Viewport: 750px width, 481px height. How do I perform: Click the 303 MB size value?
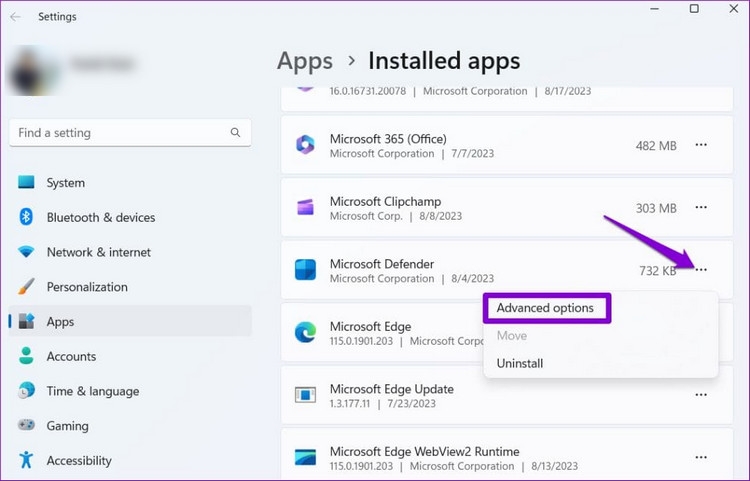pos(656,208)
